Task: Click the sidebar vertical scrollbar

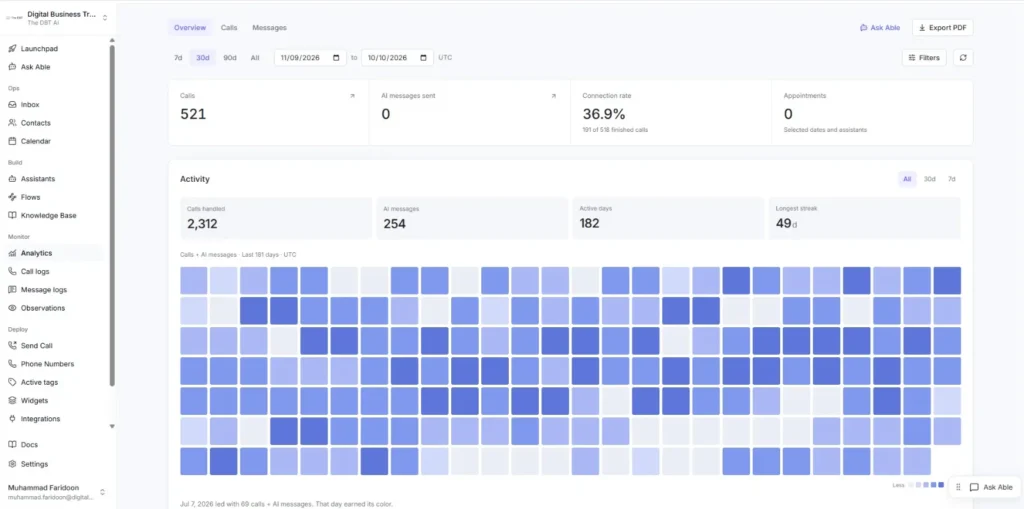Action: tap(112, 216)
